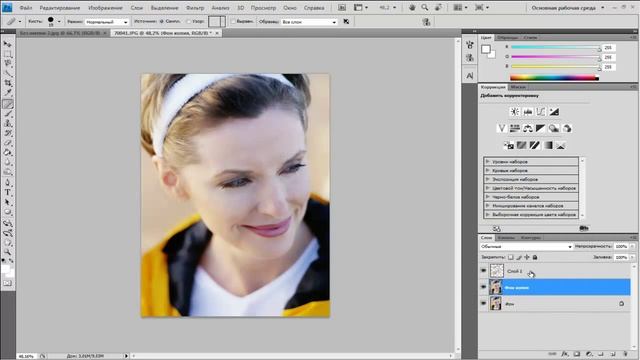Viewport: 640px width, 360px height.
Task: Open the Образец Все слои dropdown
Action: pyautogui.click(x=309, y=22)
